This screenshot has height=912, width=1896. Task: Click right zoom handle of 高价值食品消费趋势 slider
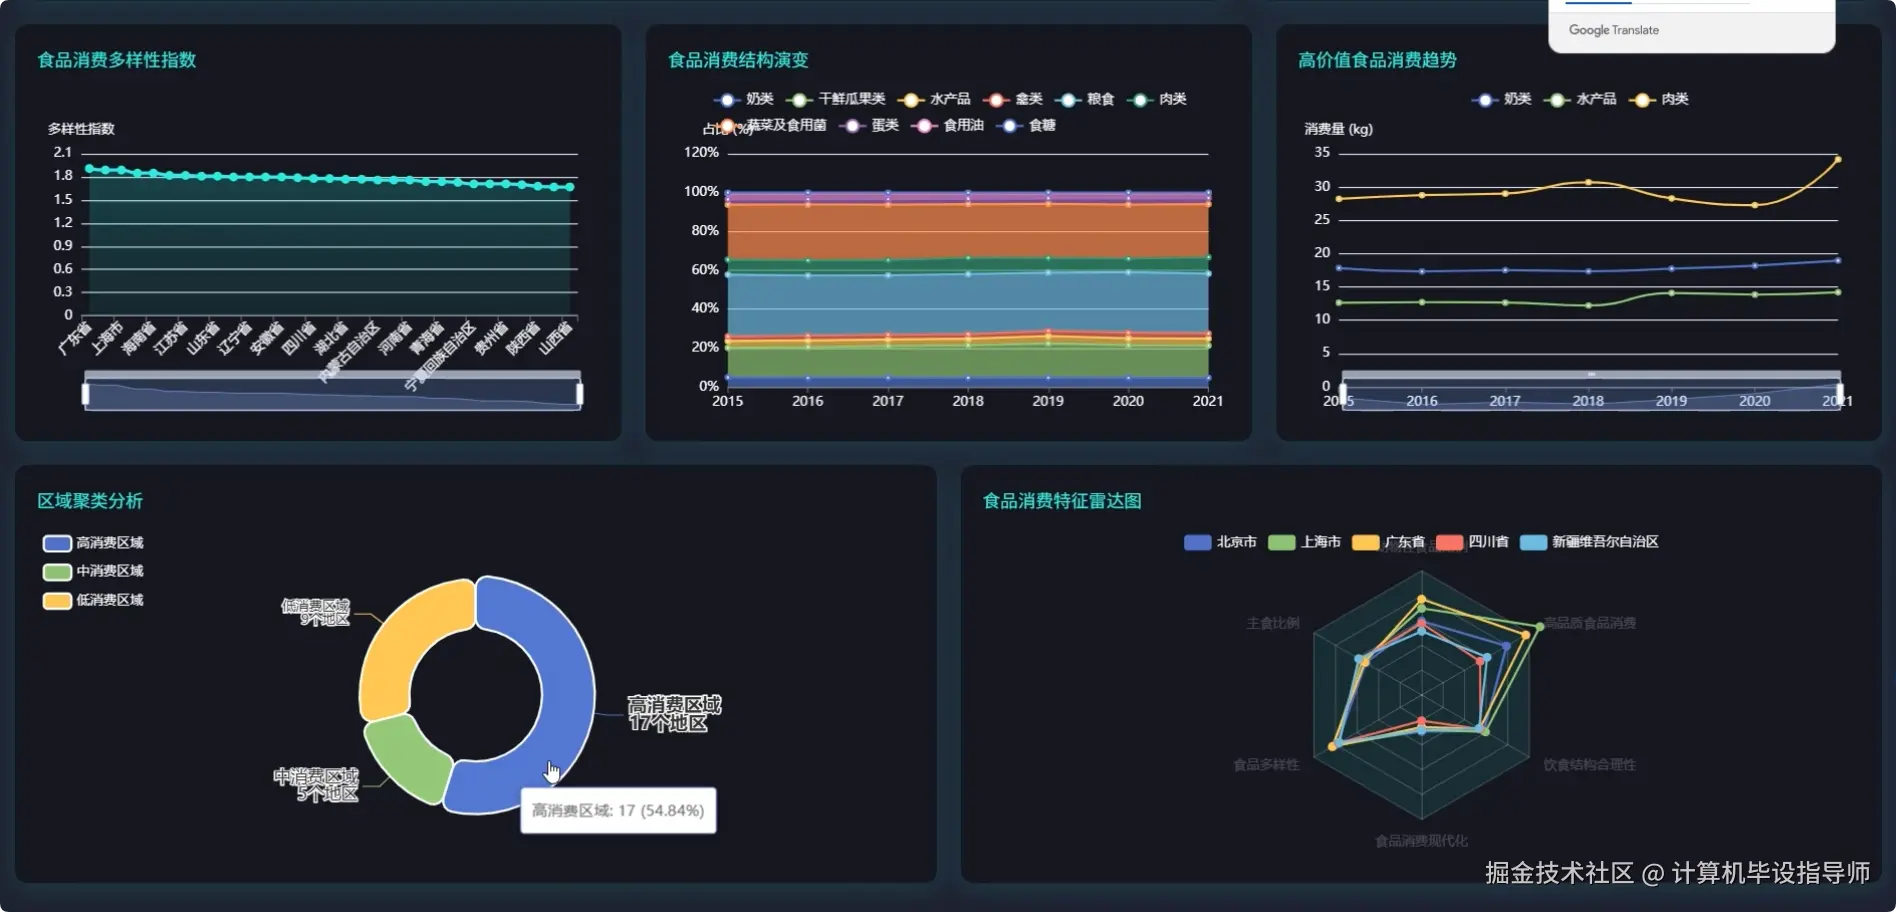click(x=1840, y=394)
